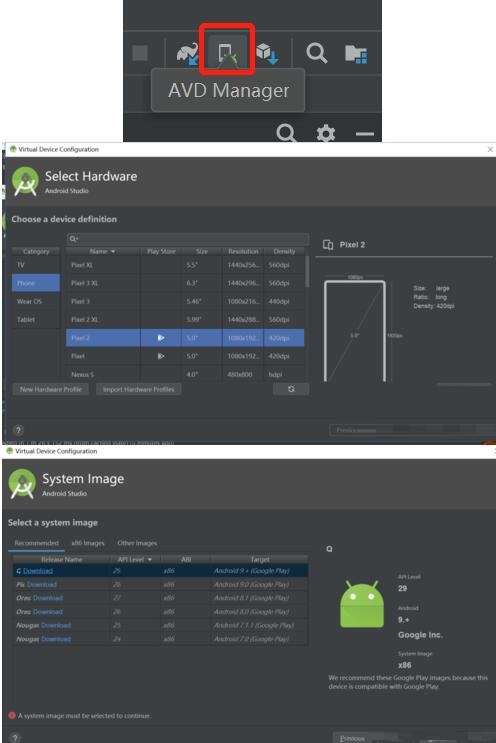Screen dimensions: 496x743
Task: Click the Density column header
Action: pos(284,251)
